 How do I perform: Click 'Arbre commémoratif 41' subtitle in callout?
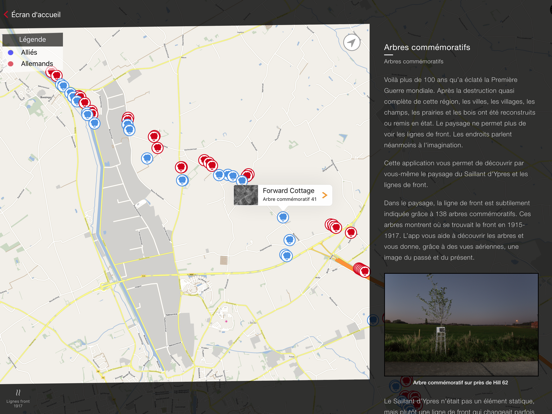click(x=289, y=199)
